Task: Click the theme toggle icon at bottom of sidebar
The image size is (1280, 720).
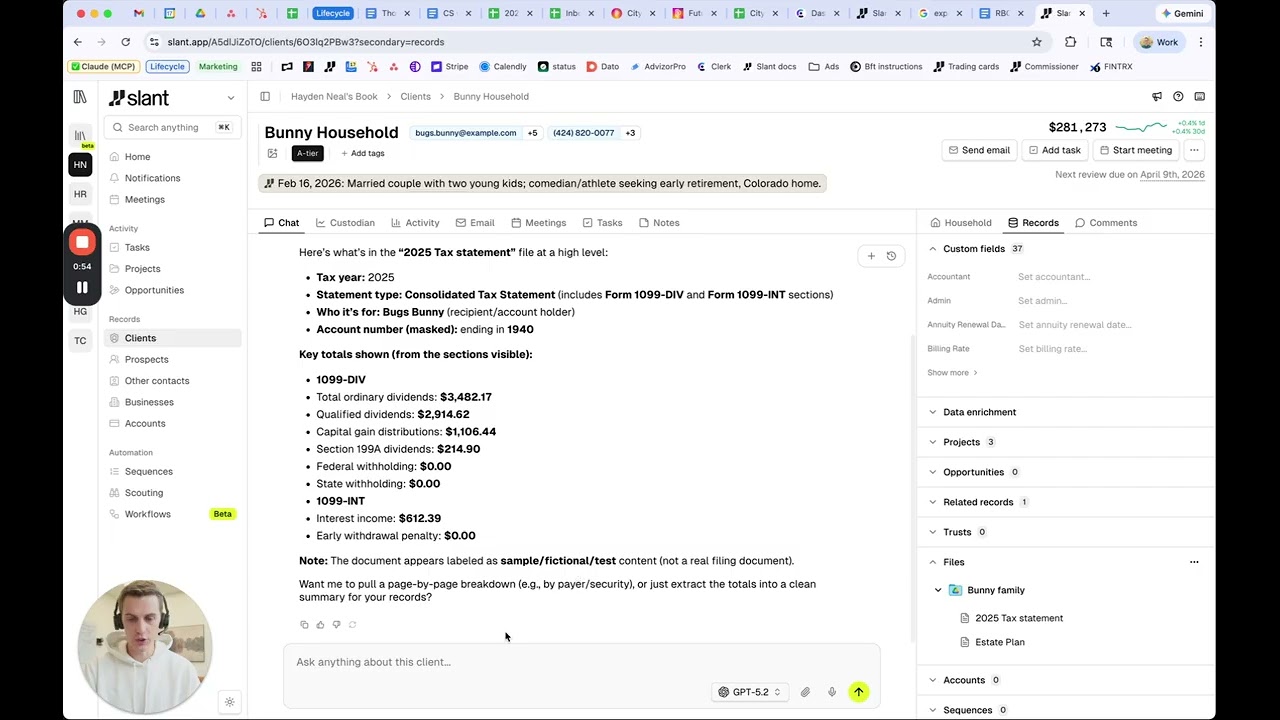Action: coord(229,702)
